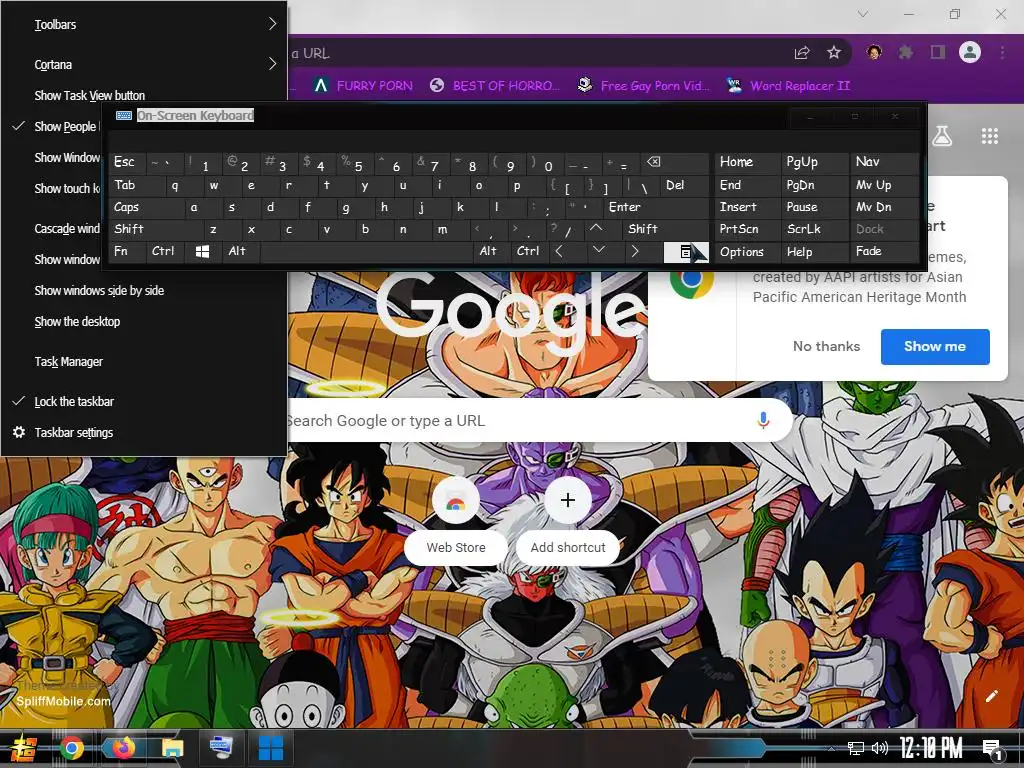Toggle Chrome side panel icon
The height and width of the screenshot is (768, 1024).
(938, 52)
